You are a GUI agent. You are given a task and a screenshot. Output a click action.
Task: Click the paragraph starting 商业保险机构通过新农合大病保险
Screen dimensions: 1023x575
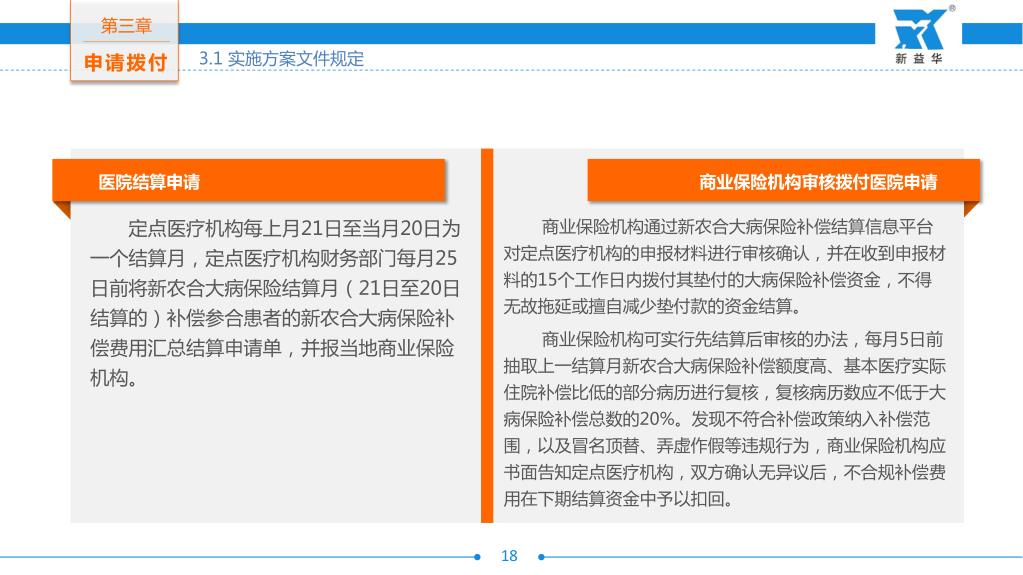pyautogui.click(x=724, y=266)
